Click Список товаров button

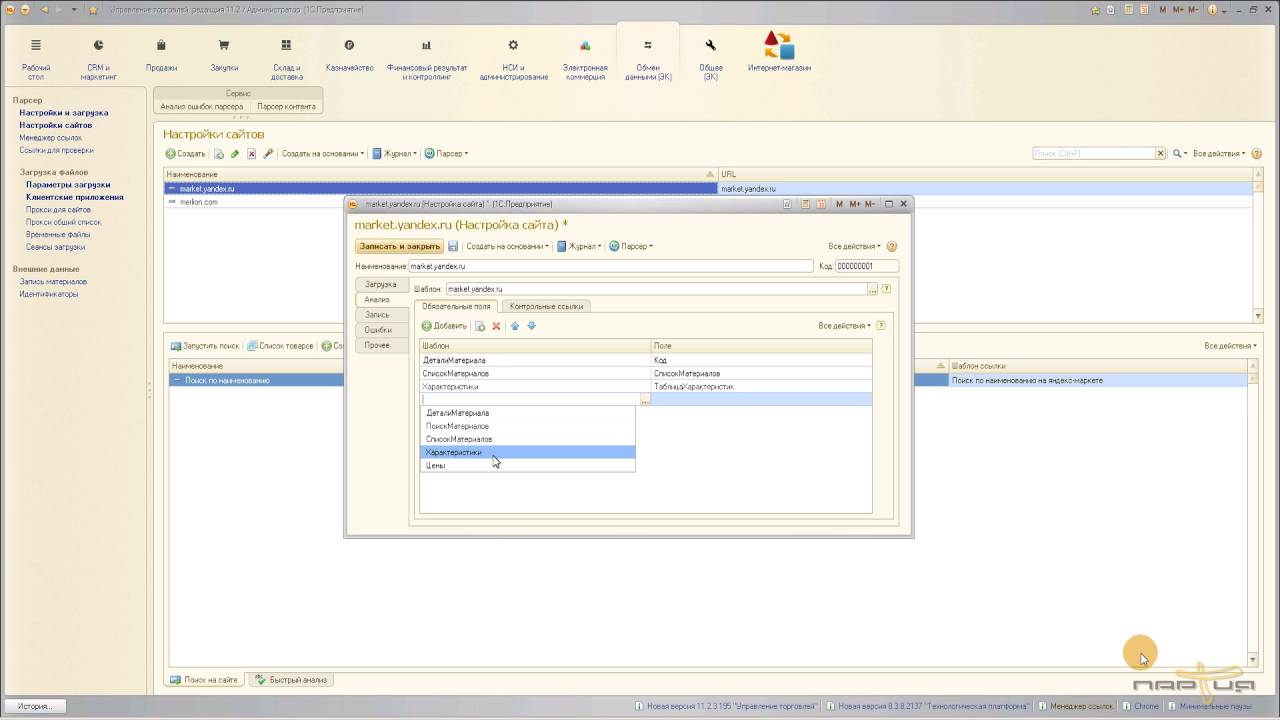pos(280,346)
